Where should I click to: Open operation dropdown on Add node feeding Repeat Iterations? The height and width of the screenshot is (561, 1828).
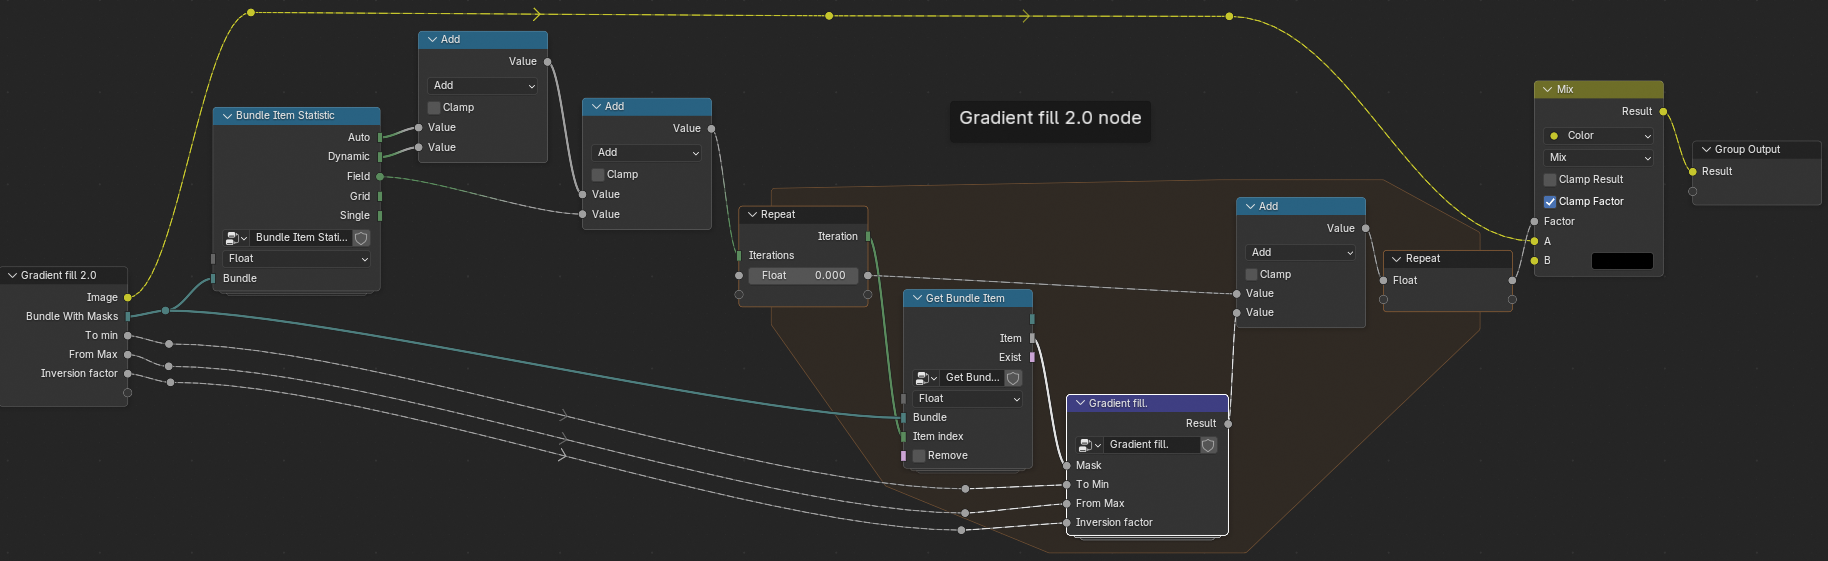pos(647,153)
